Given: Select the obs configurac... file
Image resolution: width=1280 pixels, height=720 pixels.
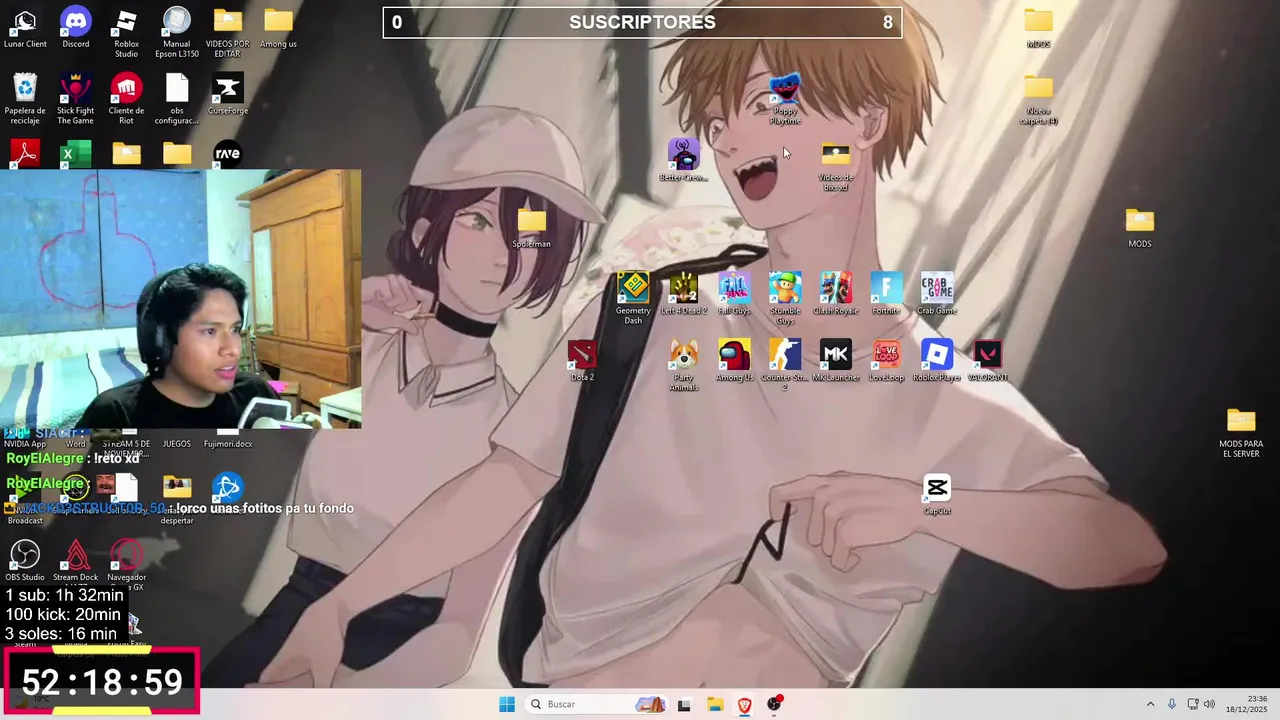Looking at the screenshot, I should [177, 99].
